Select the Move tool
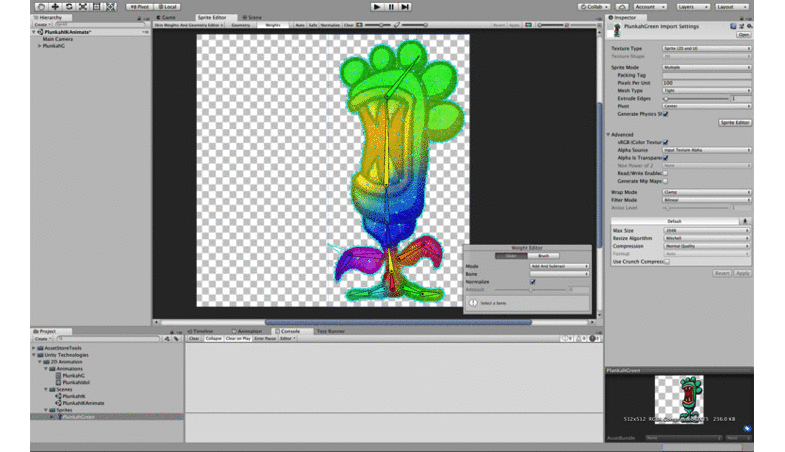The height and width of the screenshot is (452, 785). pyautogui.click(x=55, y=7)
